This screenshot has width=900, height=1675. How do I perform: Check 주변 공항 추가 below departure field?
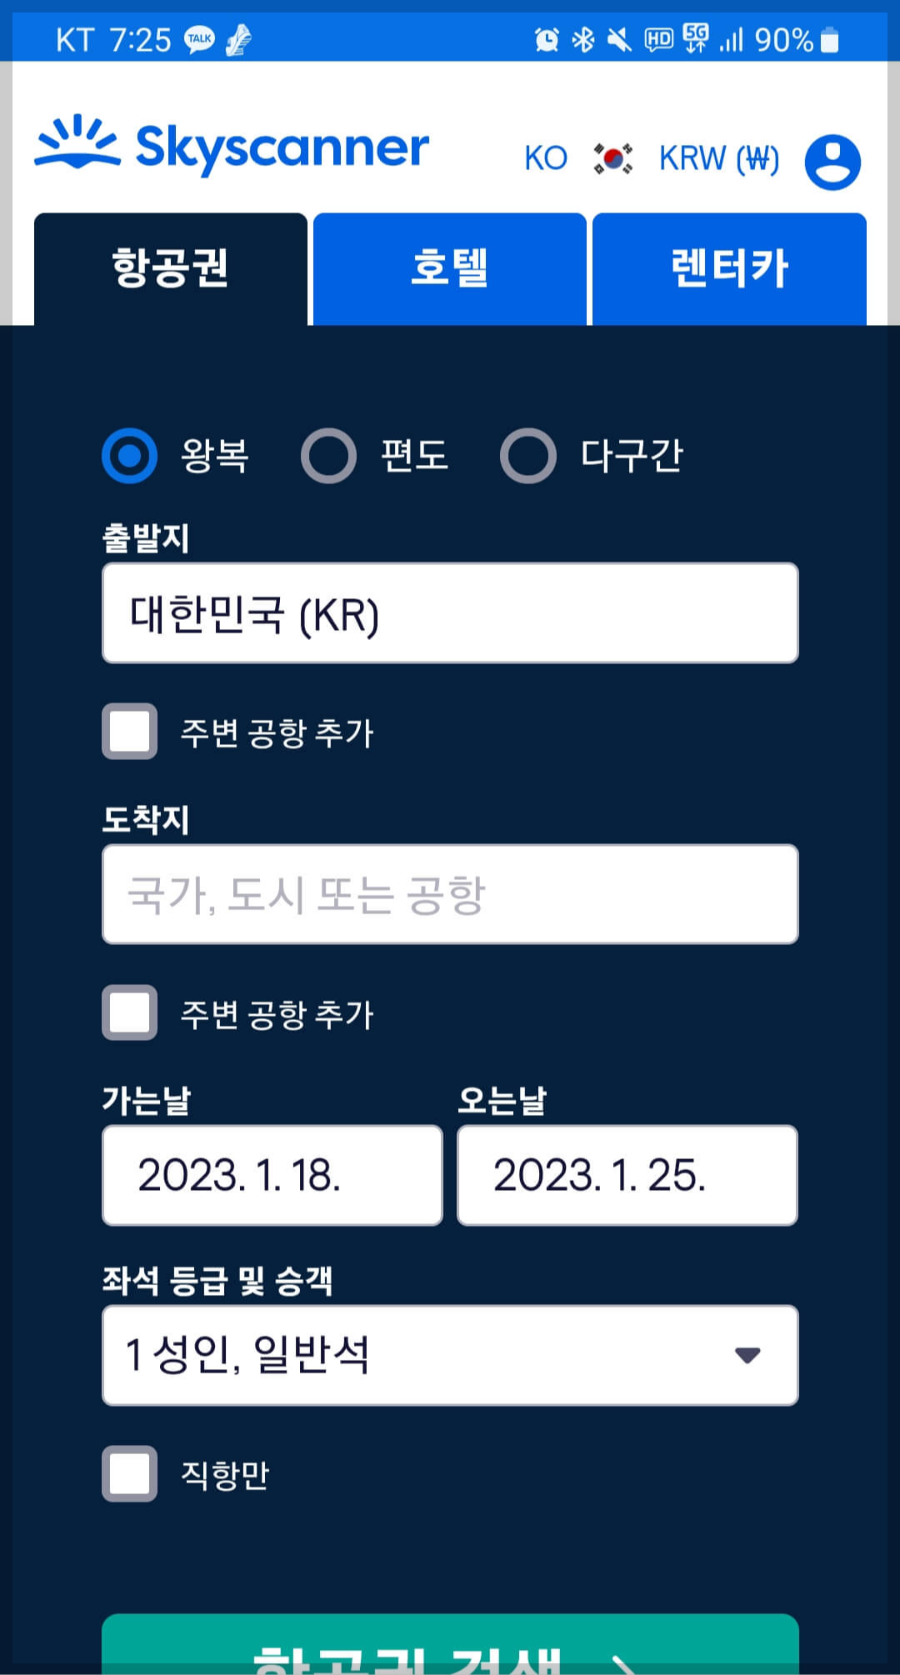click(x=129, y=732)
